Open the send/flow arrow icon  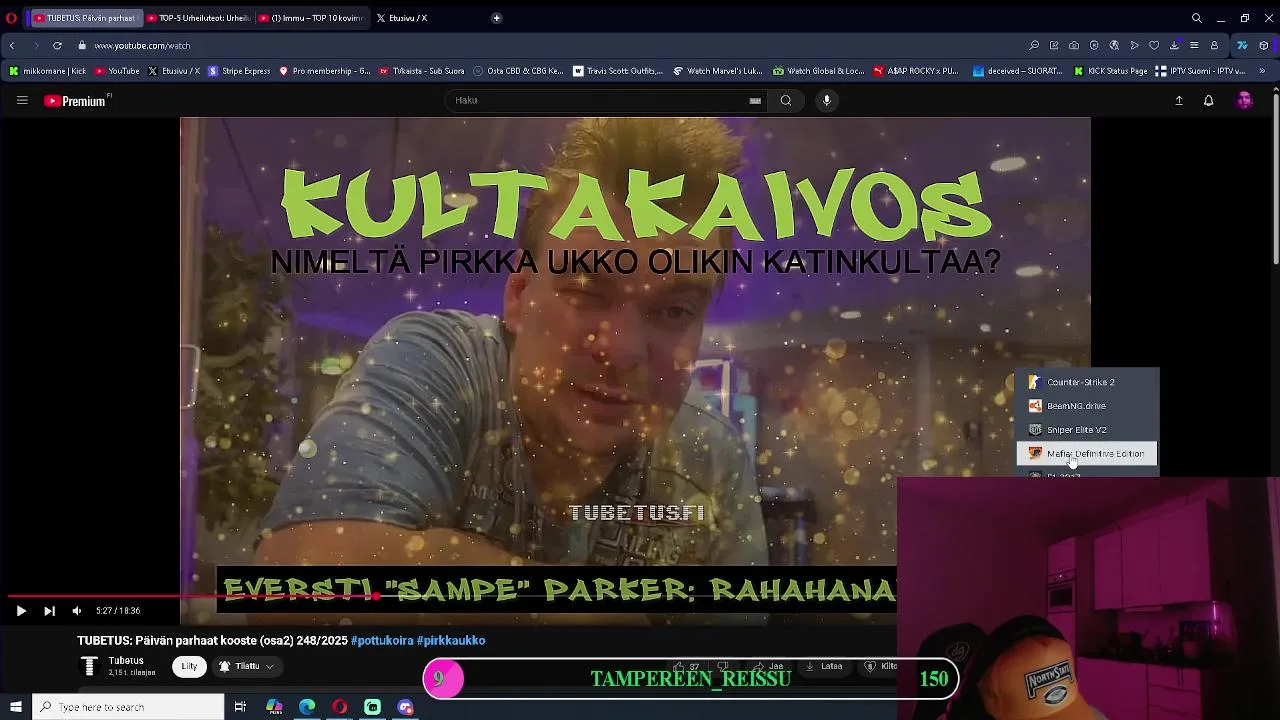pos(1134,46)
